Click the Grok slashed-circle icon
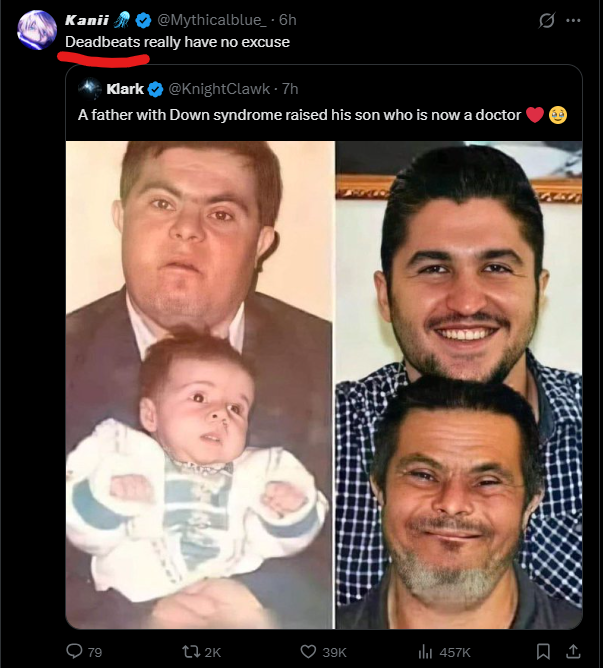603x668 pixels. point(547,20)
